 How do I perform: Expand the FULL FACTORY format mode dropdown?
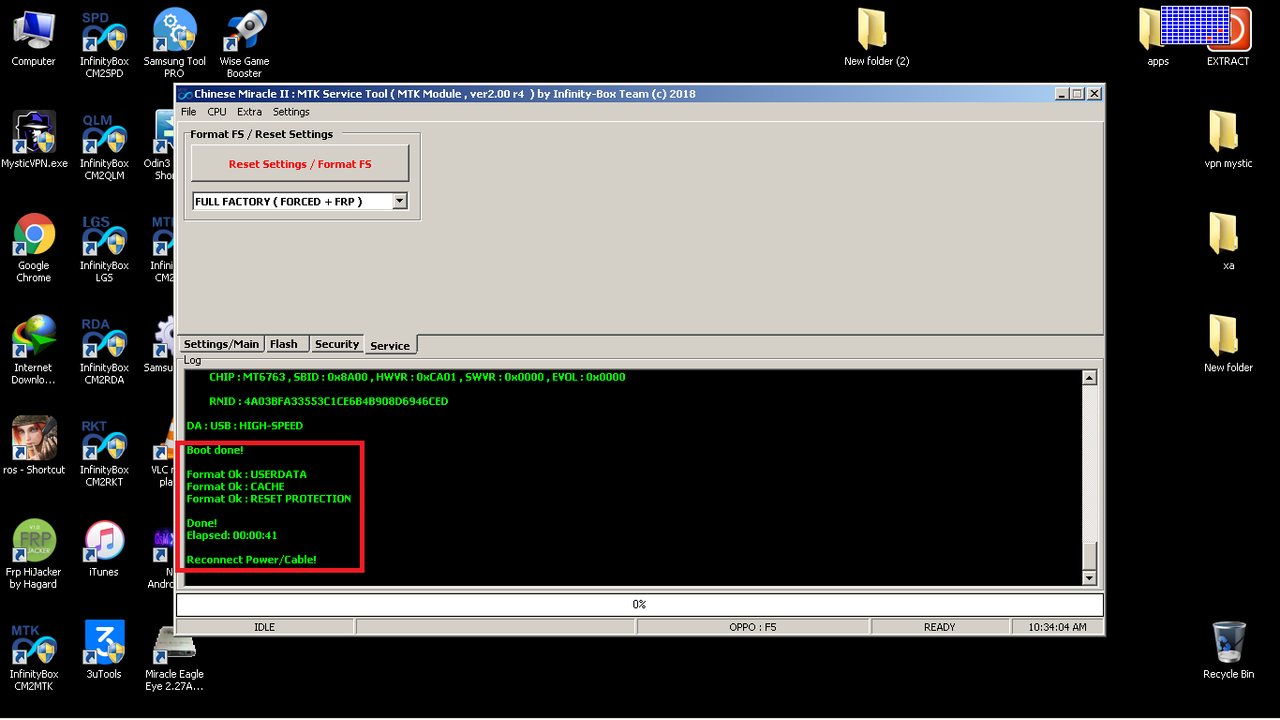coord(400,201)
